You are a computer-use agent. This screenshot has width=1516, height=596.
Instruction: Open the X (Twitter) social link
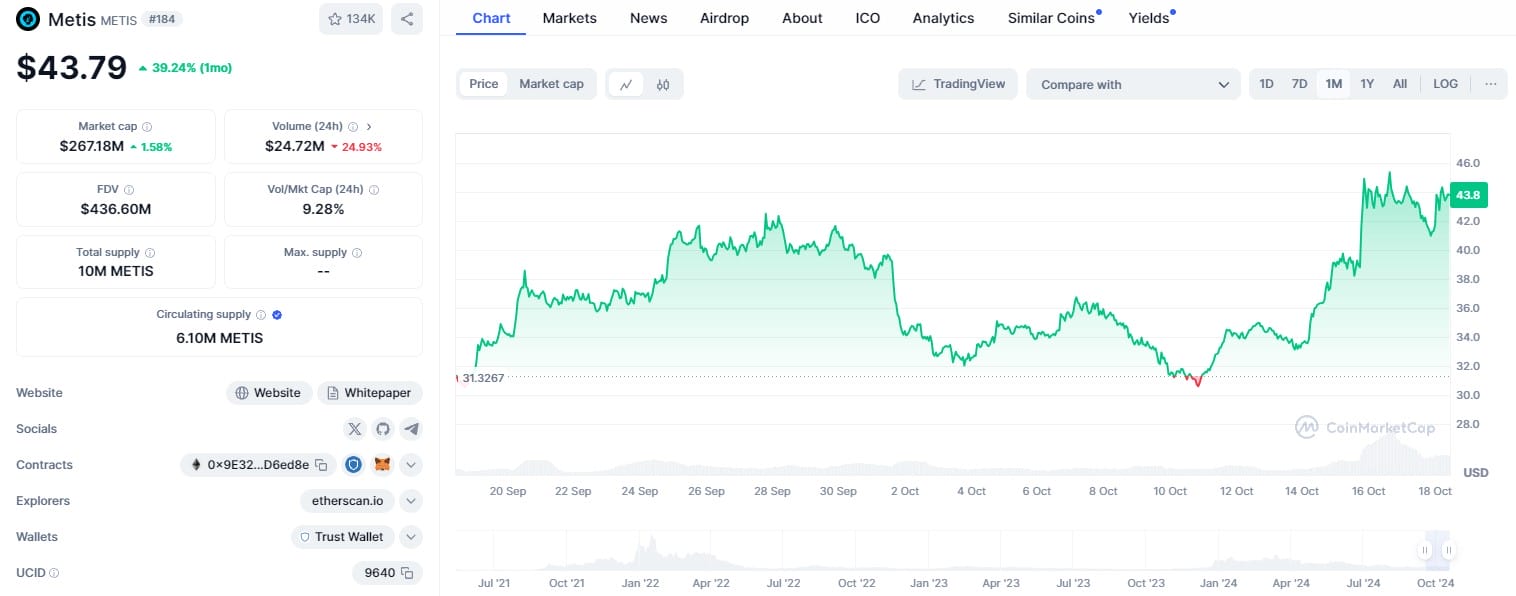coord(354,429)
